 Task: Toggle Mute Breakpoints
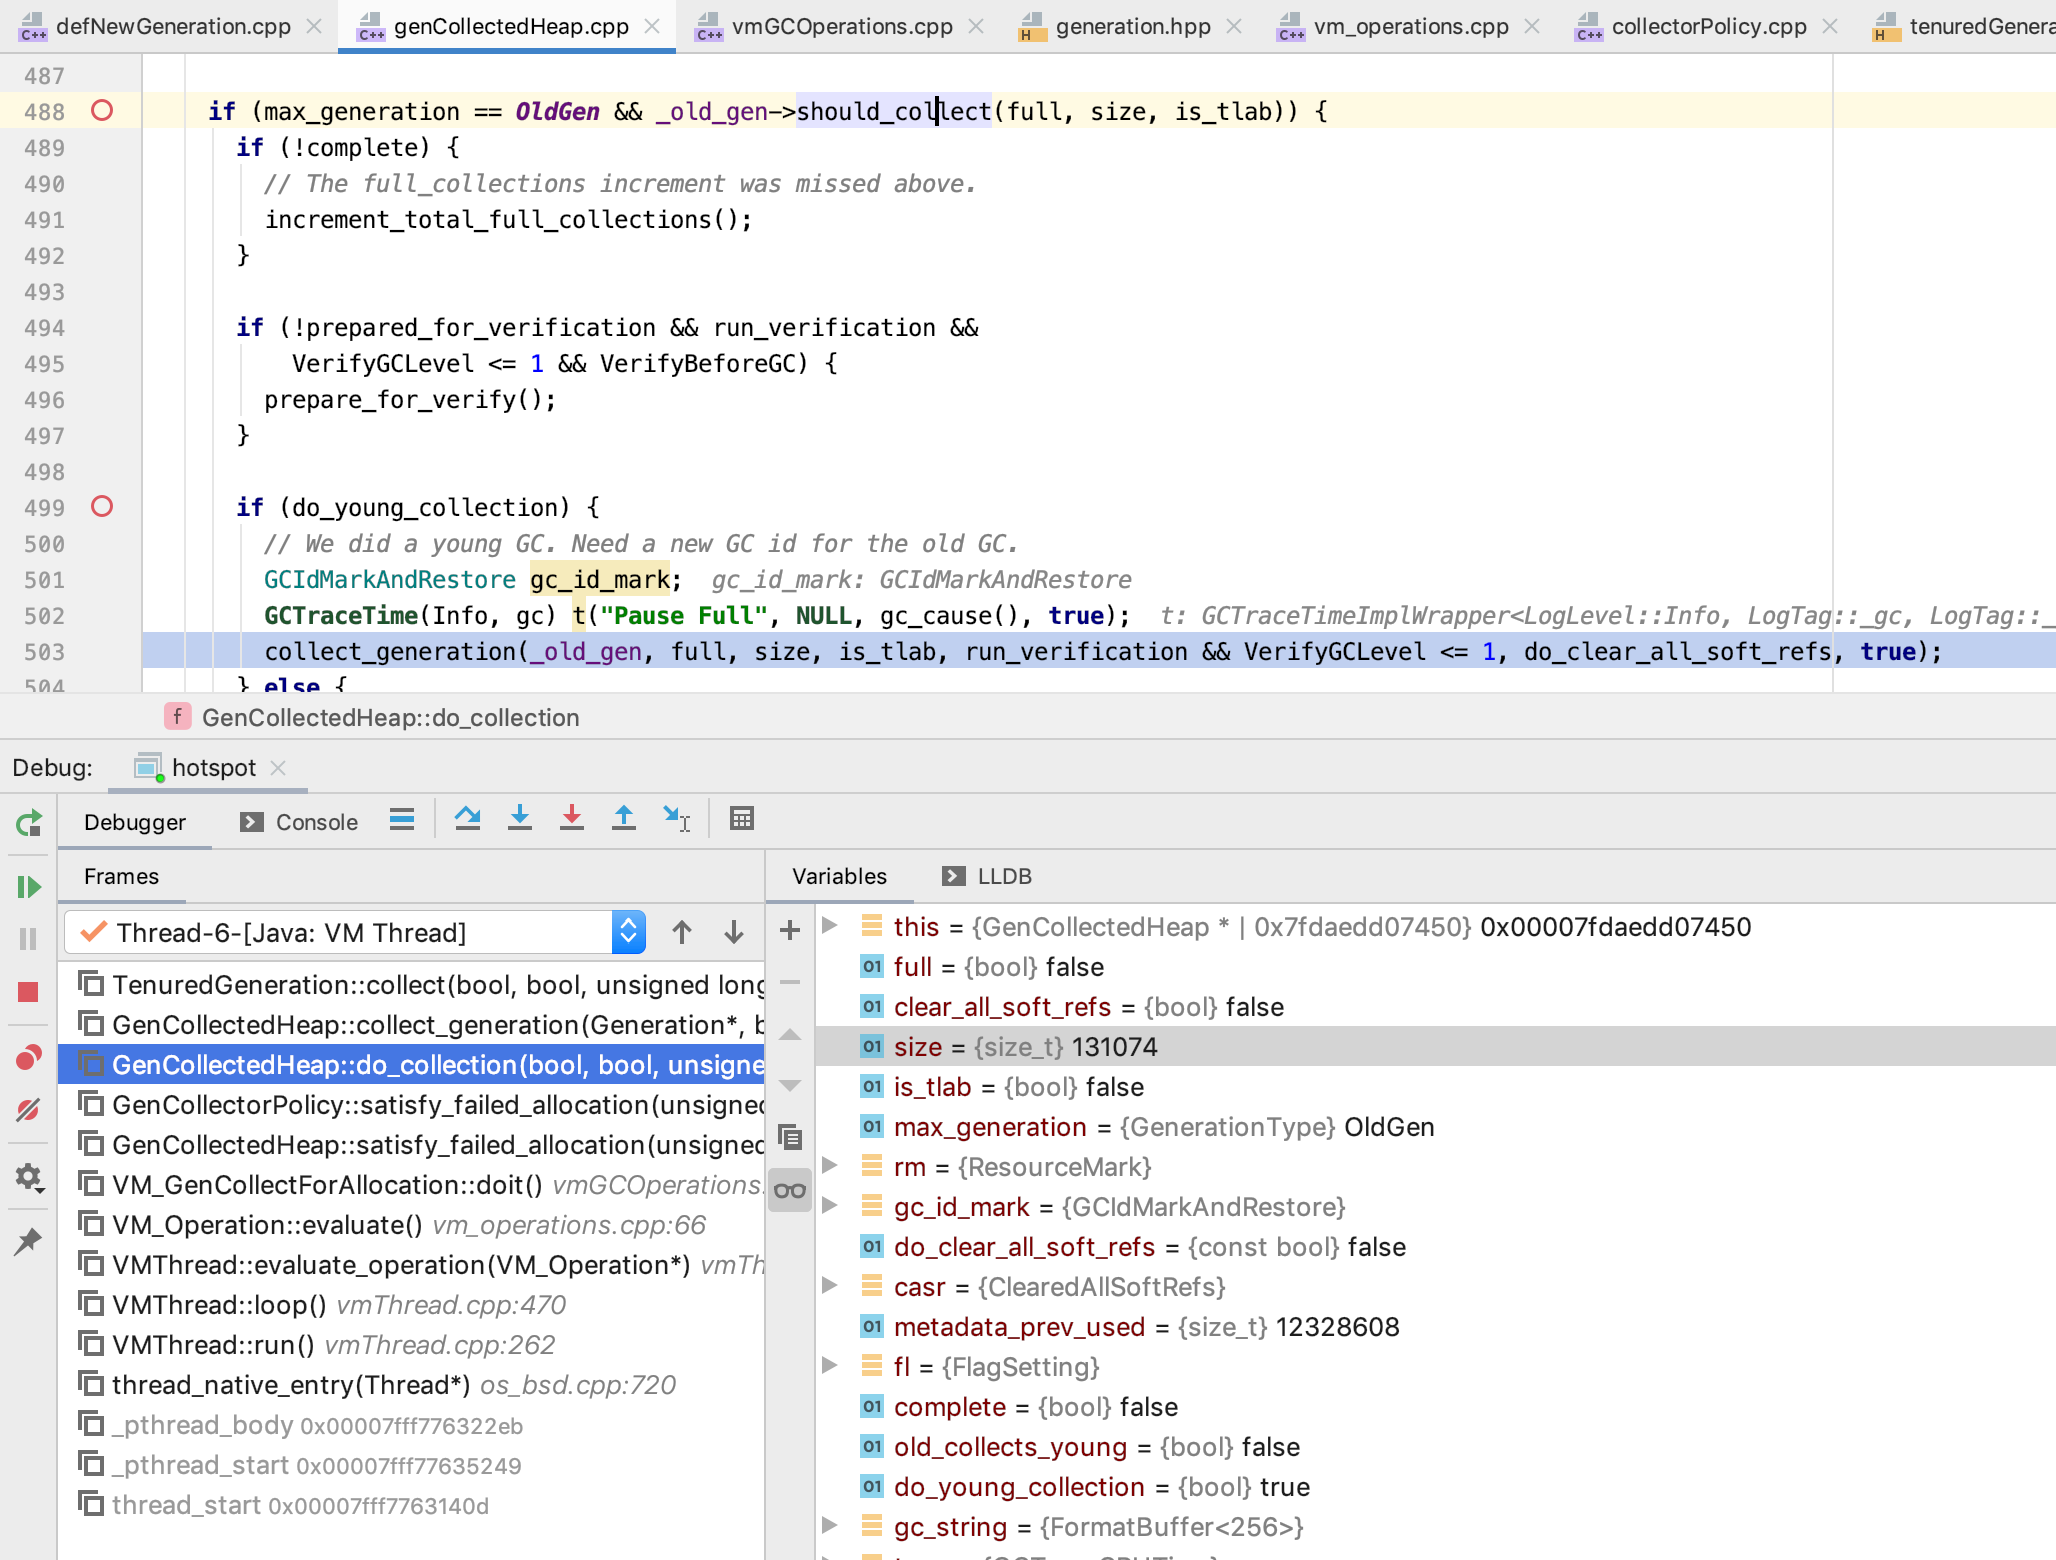(28, 1109)
